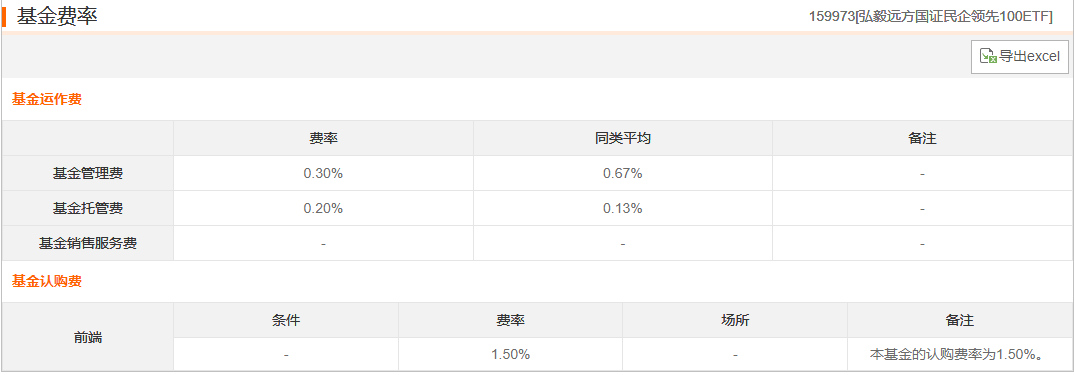Click the 0.30% management fee value
This screenshot has height=375, width=1074.
click(x=323, y=174)
